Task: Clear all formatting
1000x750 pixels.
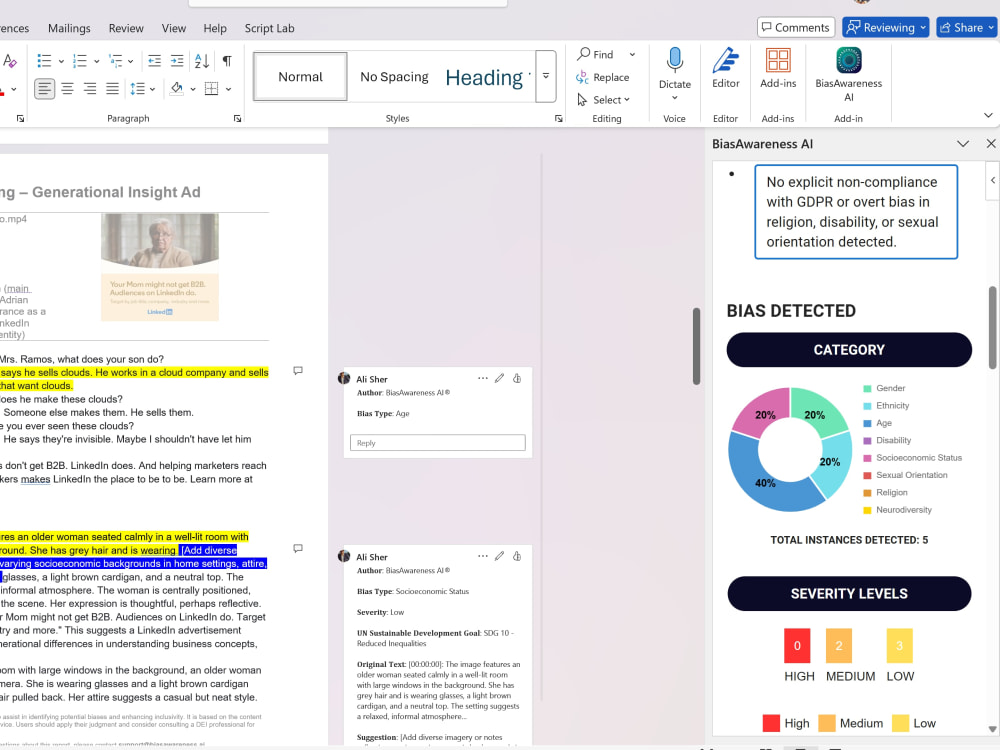Action: click(x=9, y=61)
